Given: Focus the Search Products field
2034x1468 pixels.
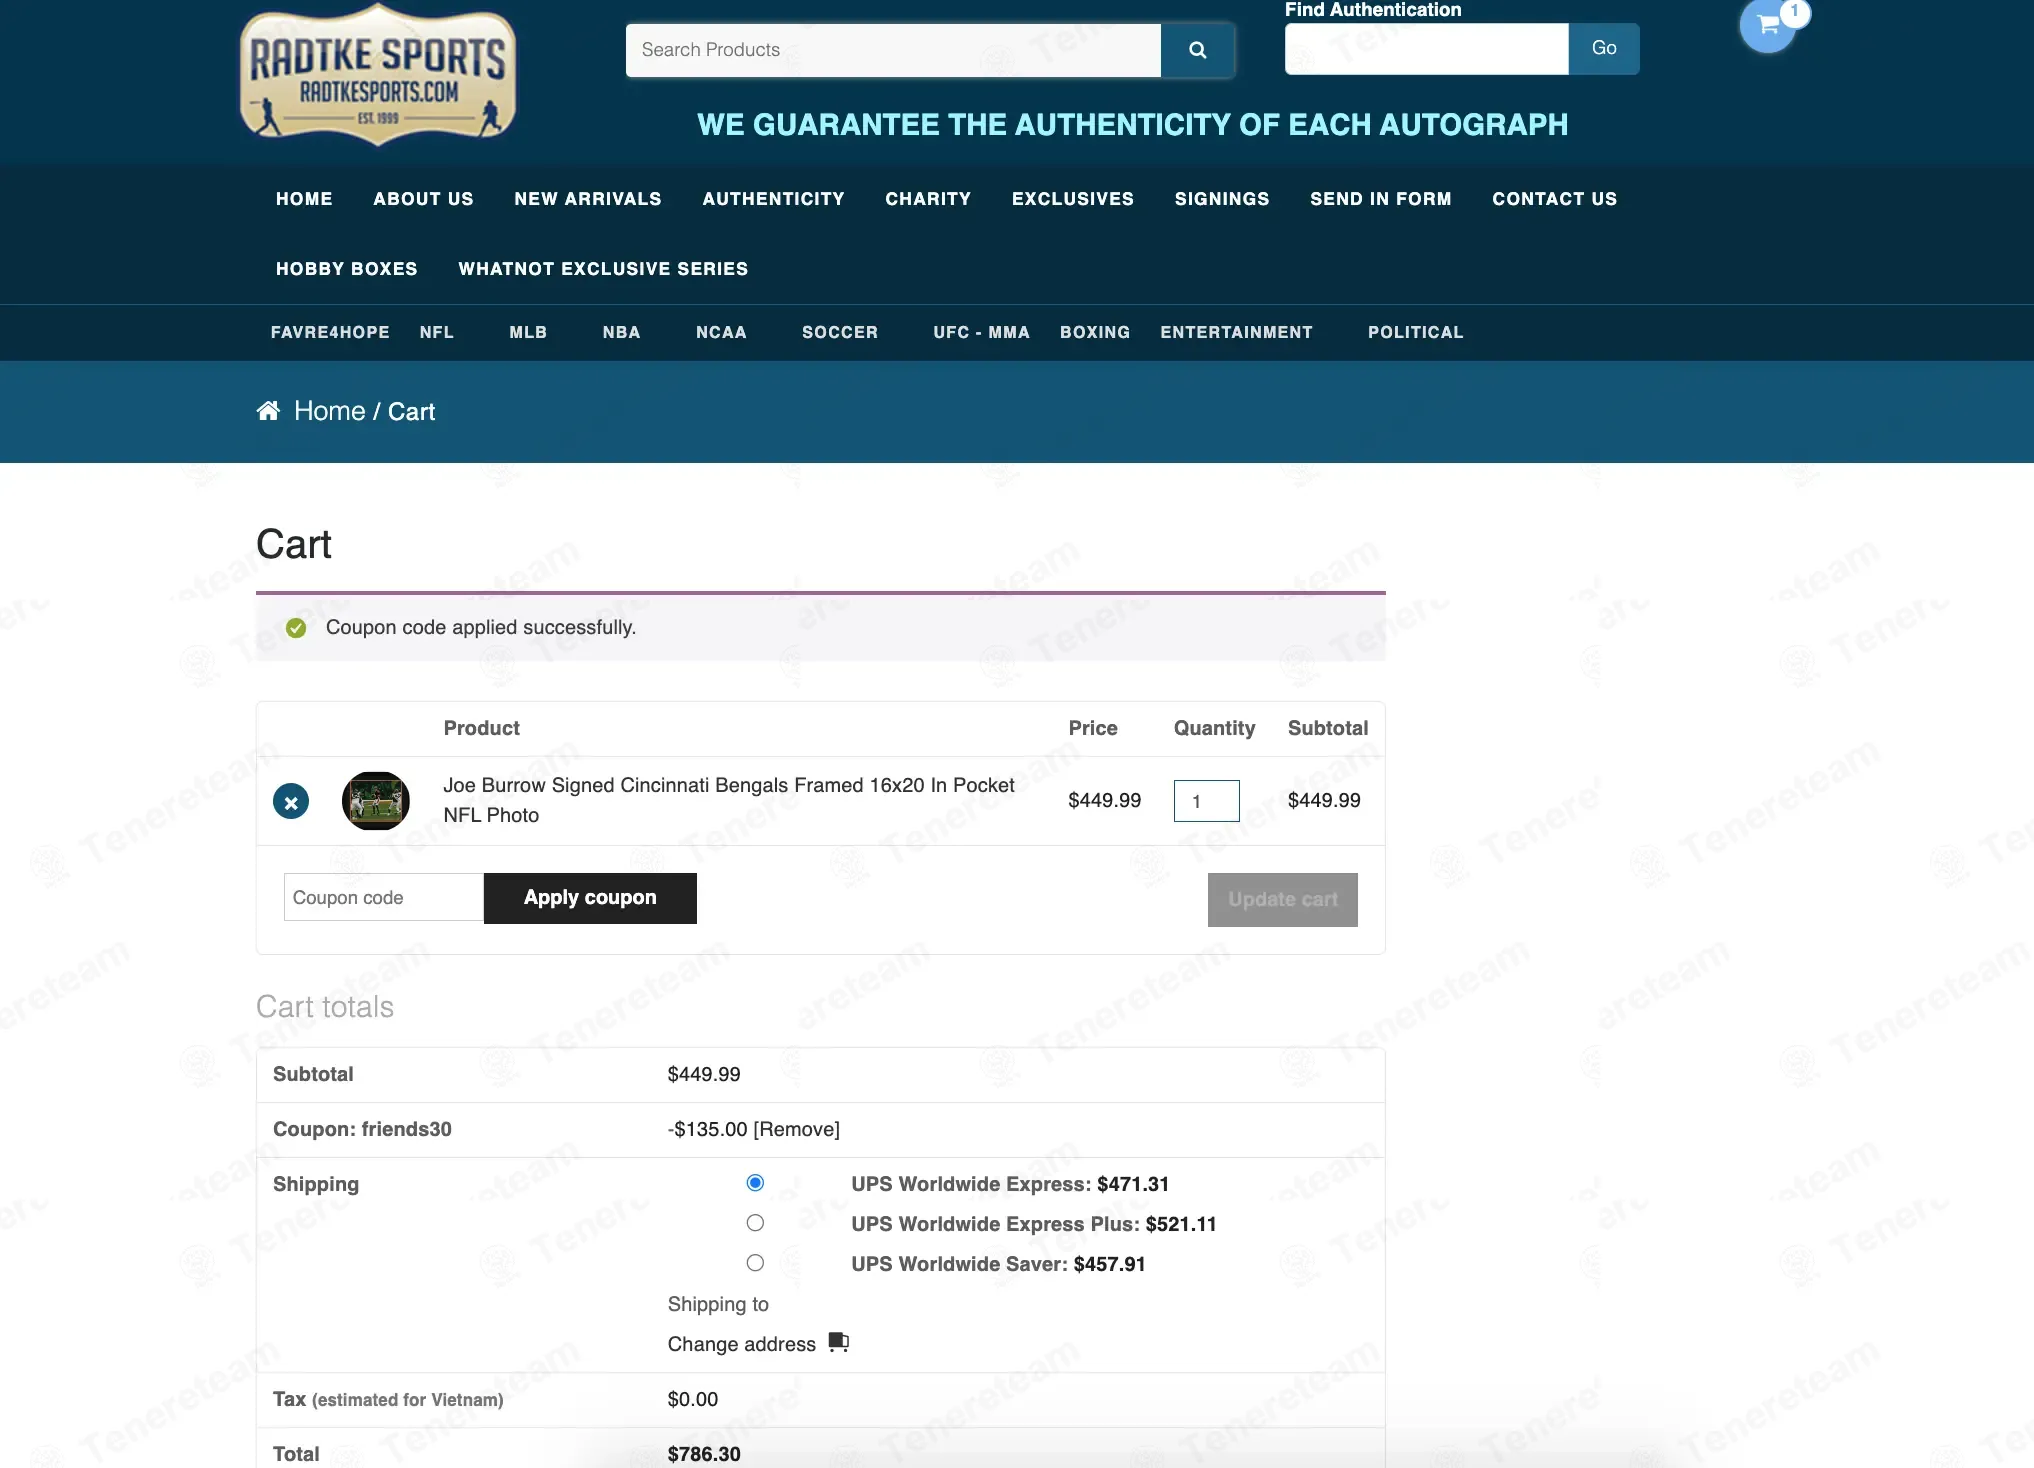Looking at the screenshot, I should coord(893,50).
